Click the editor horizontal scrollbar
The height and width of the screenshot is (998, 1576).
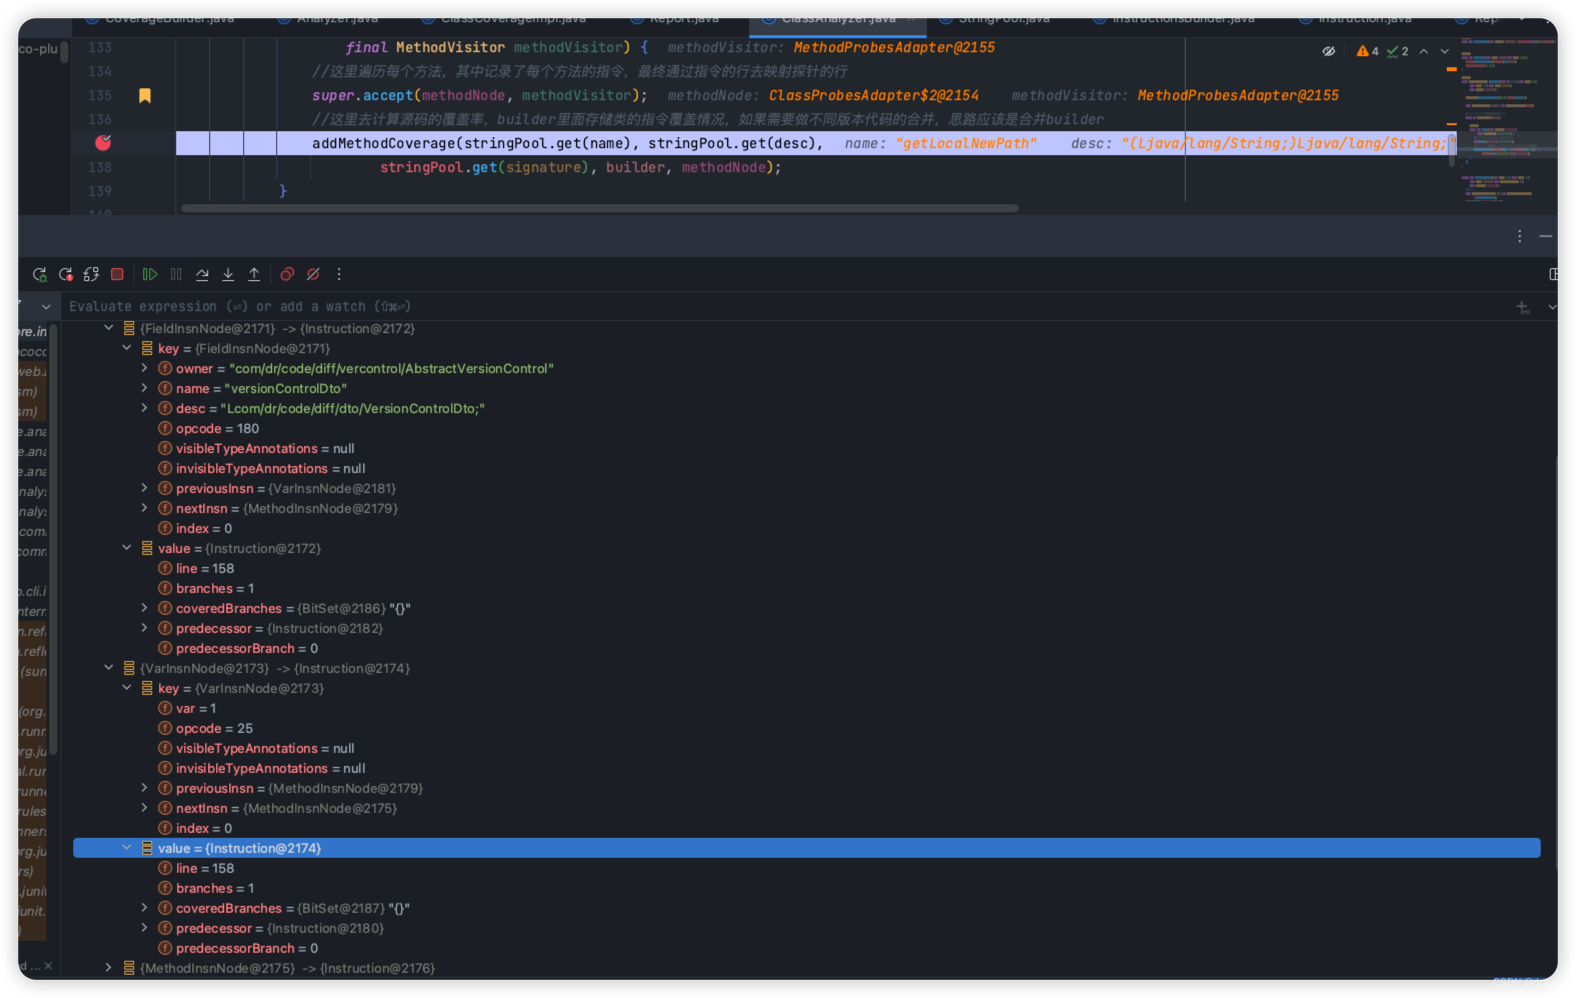point(600,208)
